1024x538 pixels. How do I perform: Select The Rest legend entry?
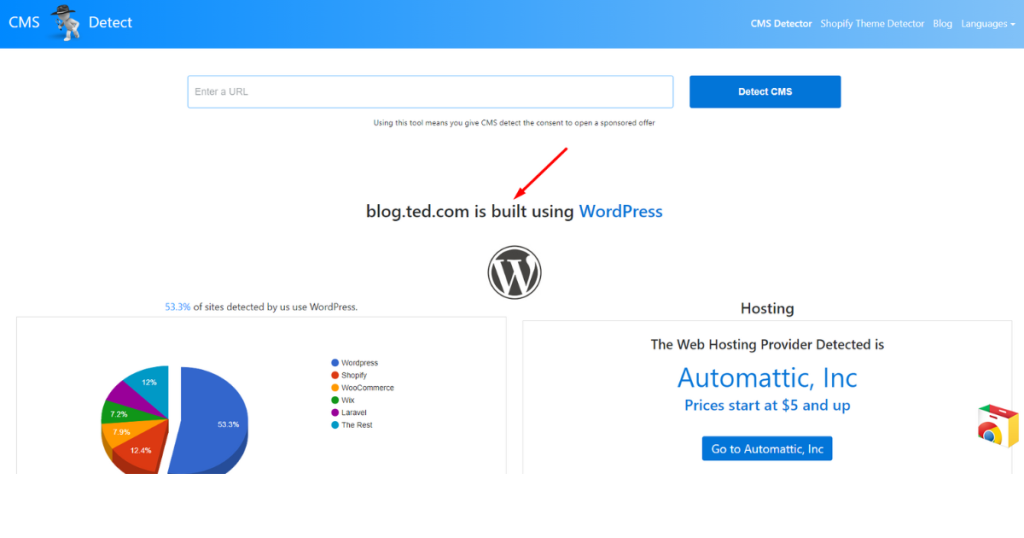352,424
